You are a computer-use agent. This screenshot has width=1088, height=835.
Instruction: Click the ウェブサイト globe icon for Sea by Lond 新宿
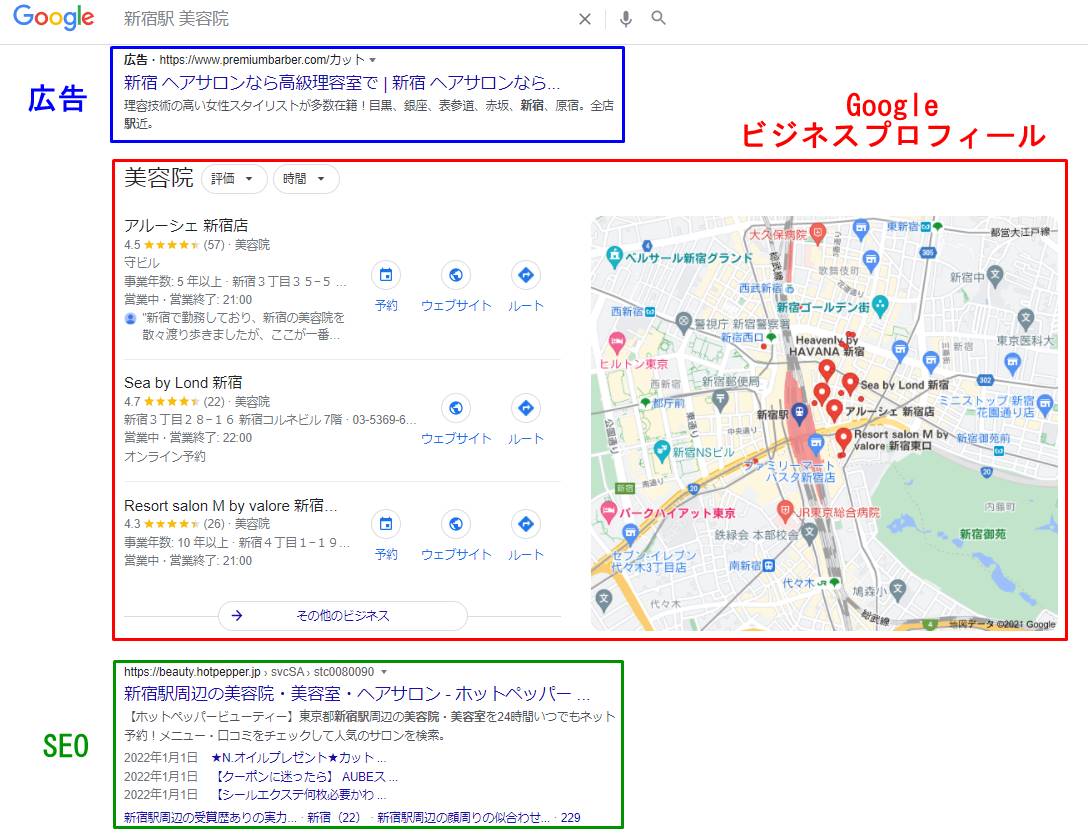click(456, 408)
